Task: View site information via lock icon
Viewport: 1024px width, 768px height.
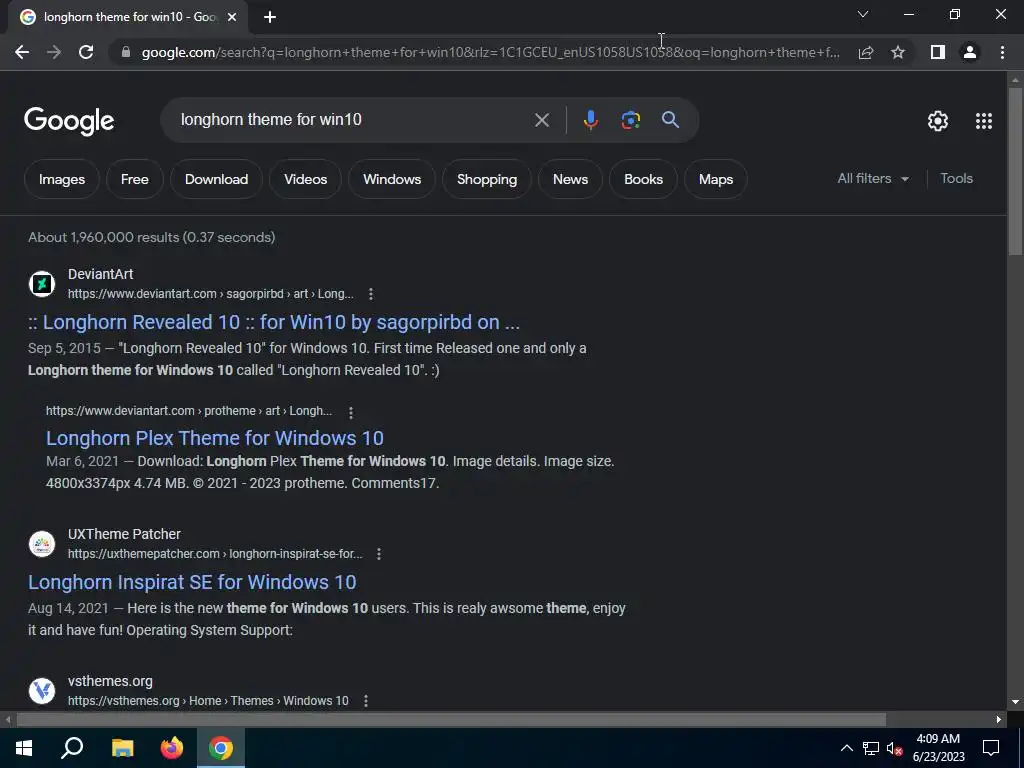Action: 126,52
